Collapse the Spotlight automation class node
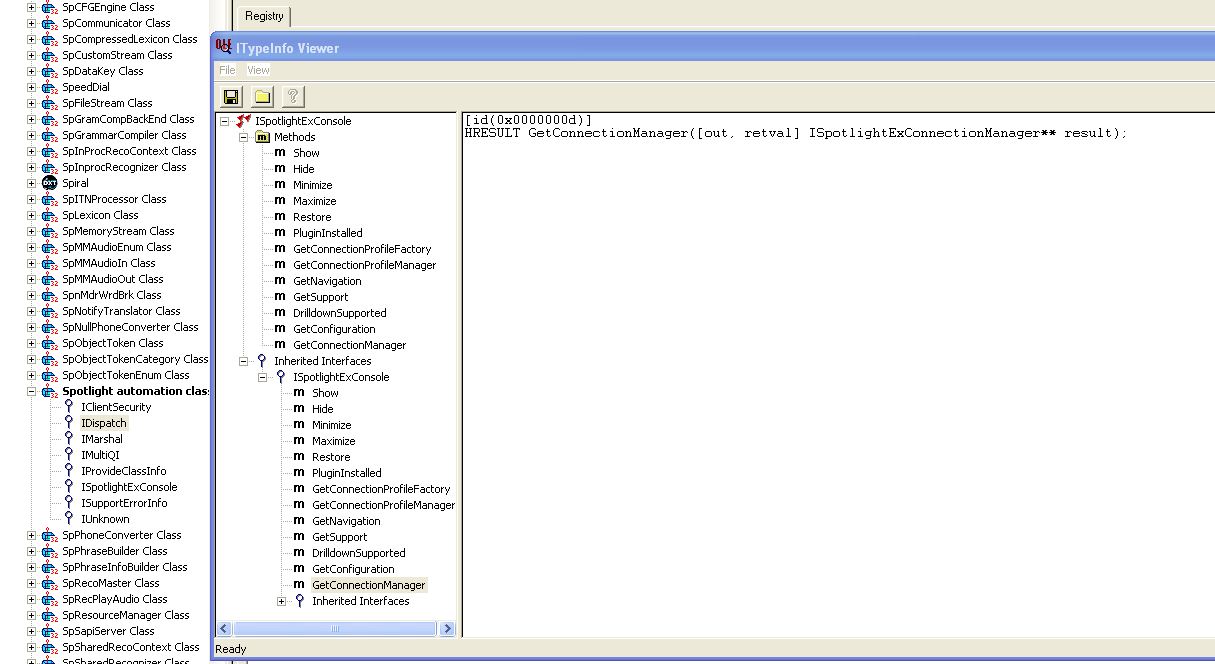Screen dimensions: 1215x664 (31, 391)
